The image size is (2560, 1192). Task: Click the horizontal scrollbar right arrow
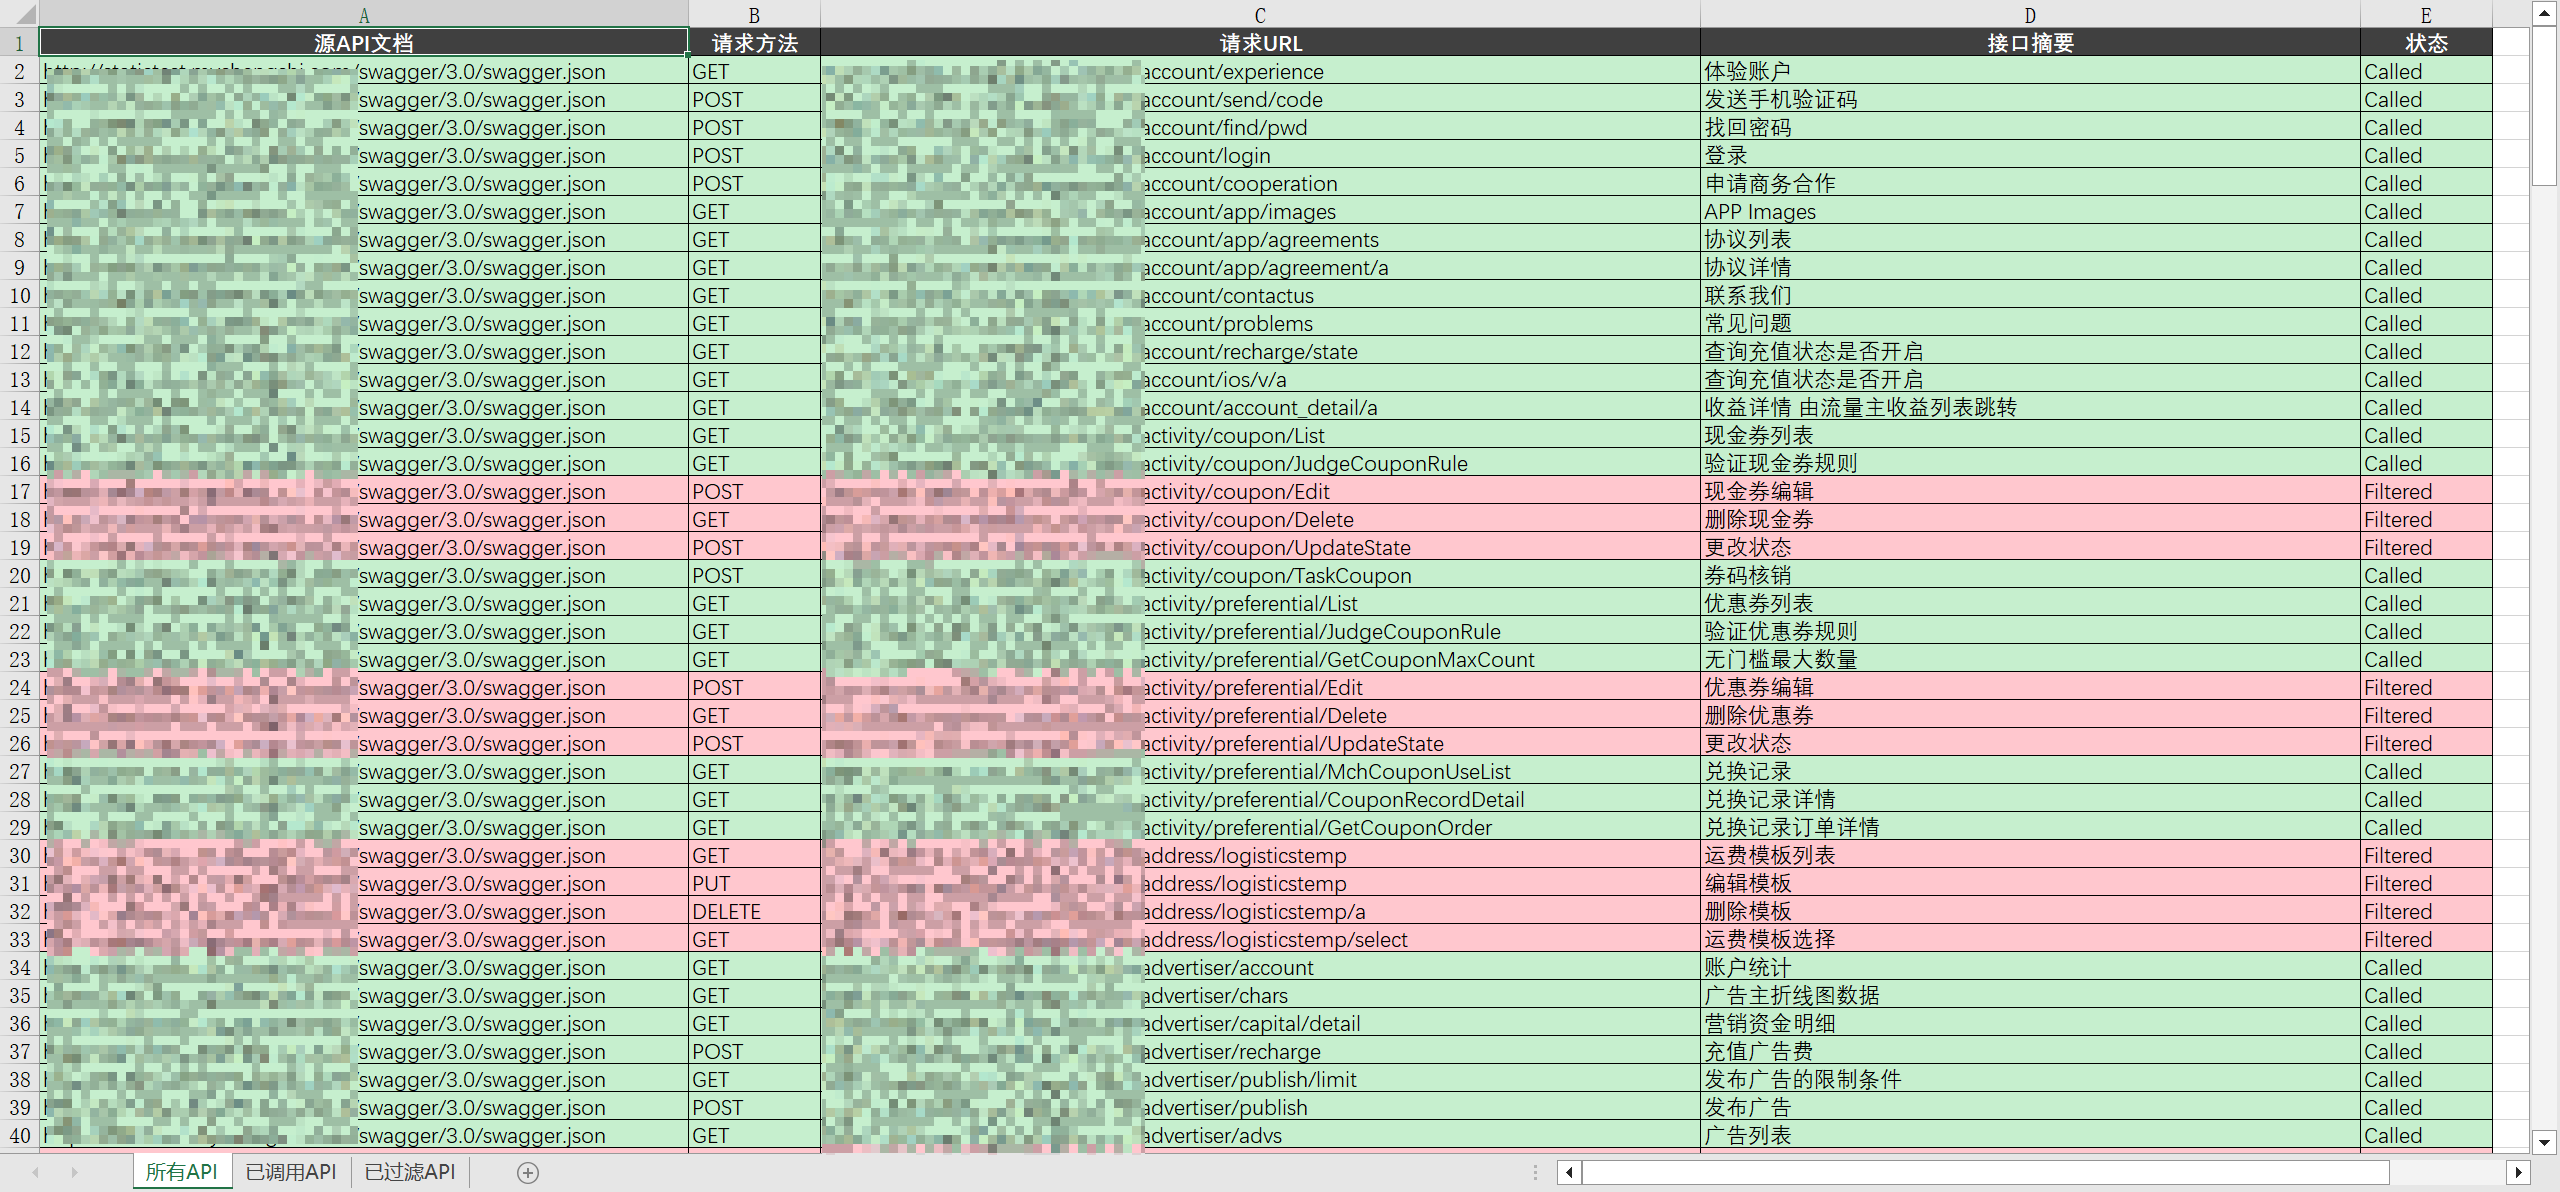(2518, 1172)
